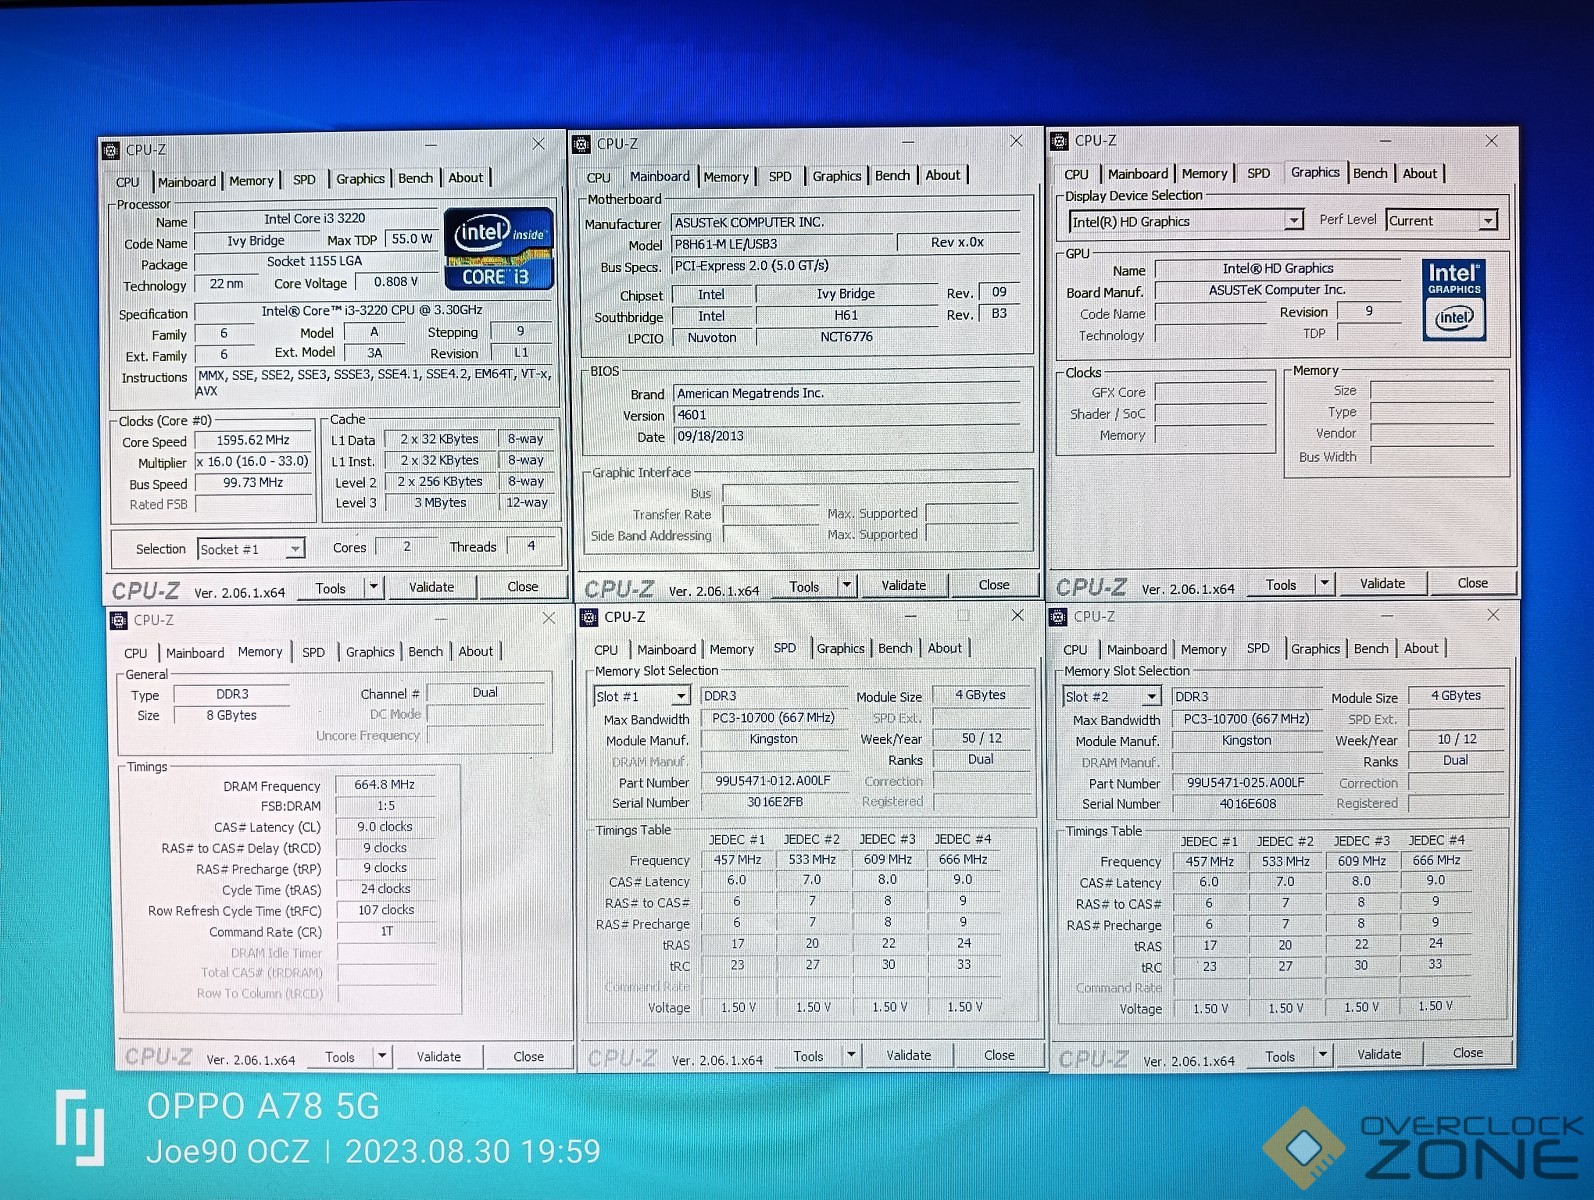The width and height of the screenshot is (1594, 1200).
Task: Click the Manufacturer field ASUSTeK COMPUTER INC.
Action: click(847, 222)
